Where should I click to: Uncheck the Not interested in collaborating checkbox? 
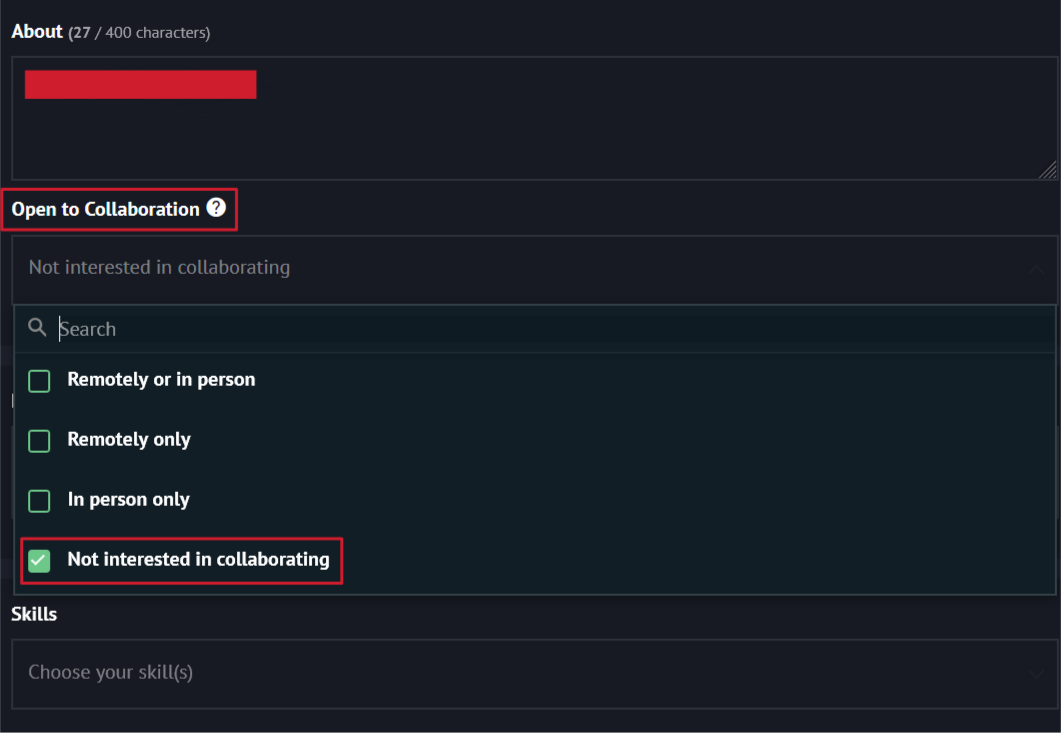point(39,561)
